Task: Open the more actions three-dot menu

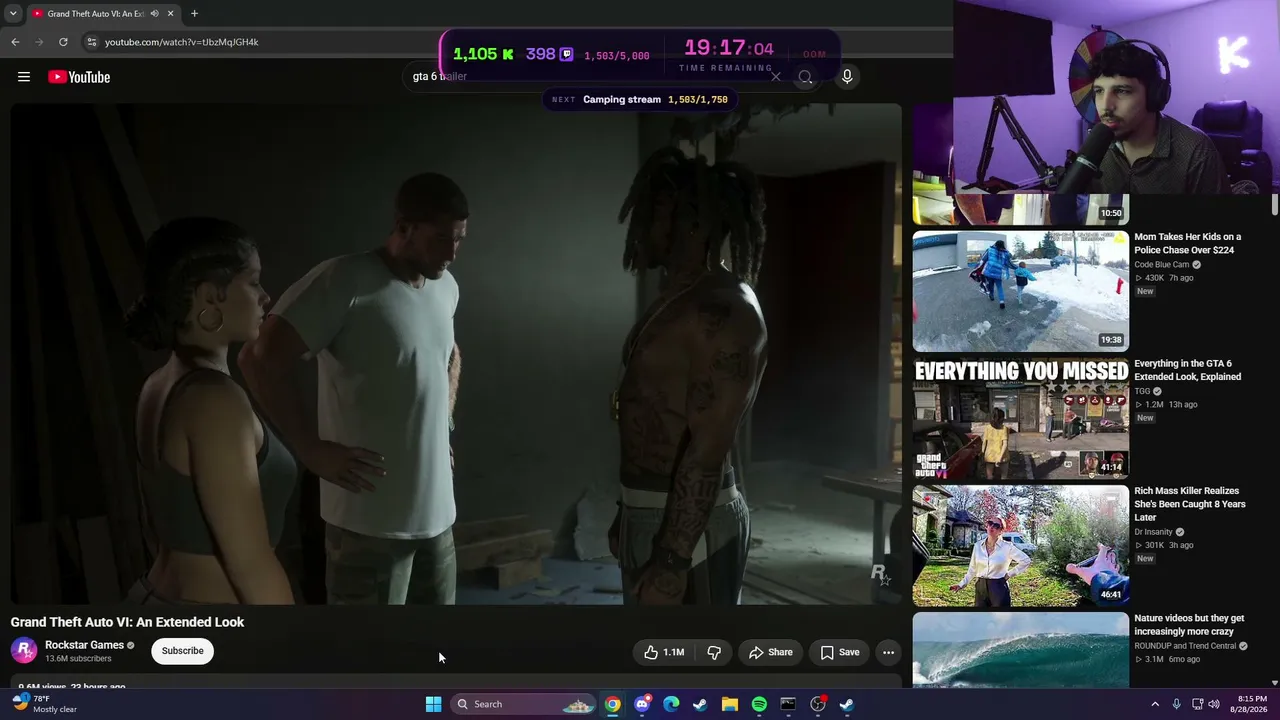Action: [x=888, y=652]
